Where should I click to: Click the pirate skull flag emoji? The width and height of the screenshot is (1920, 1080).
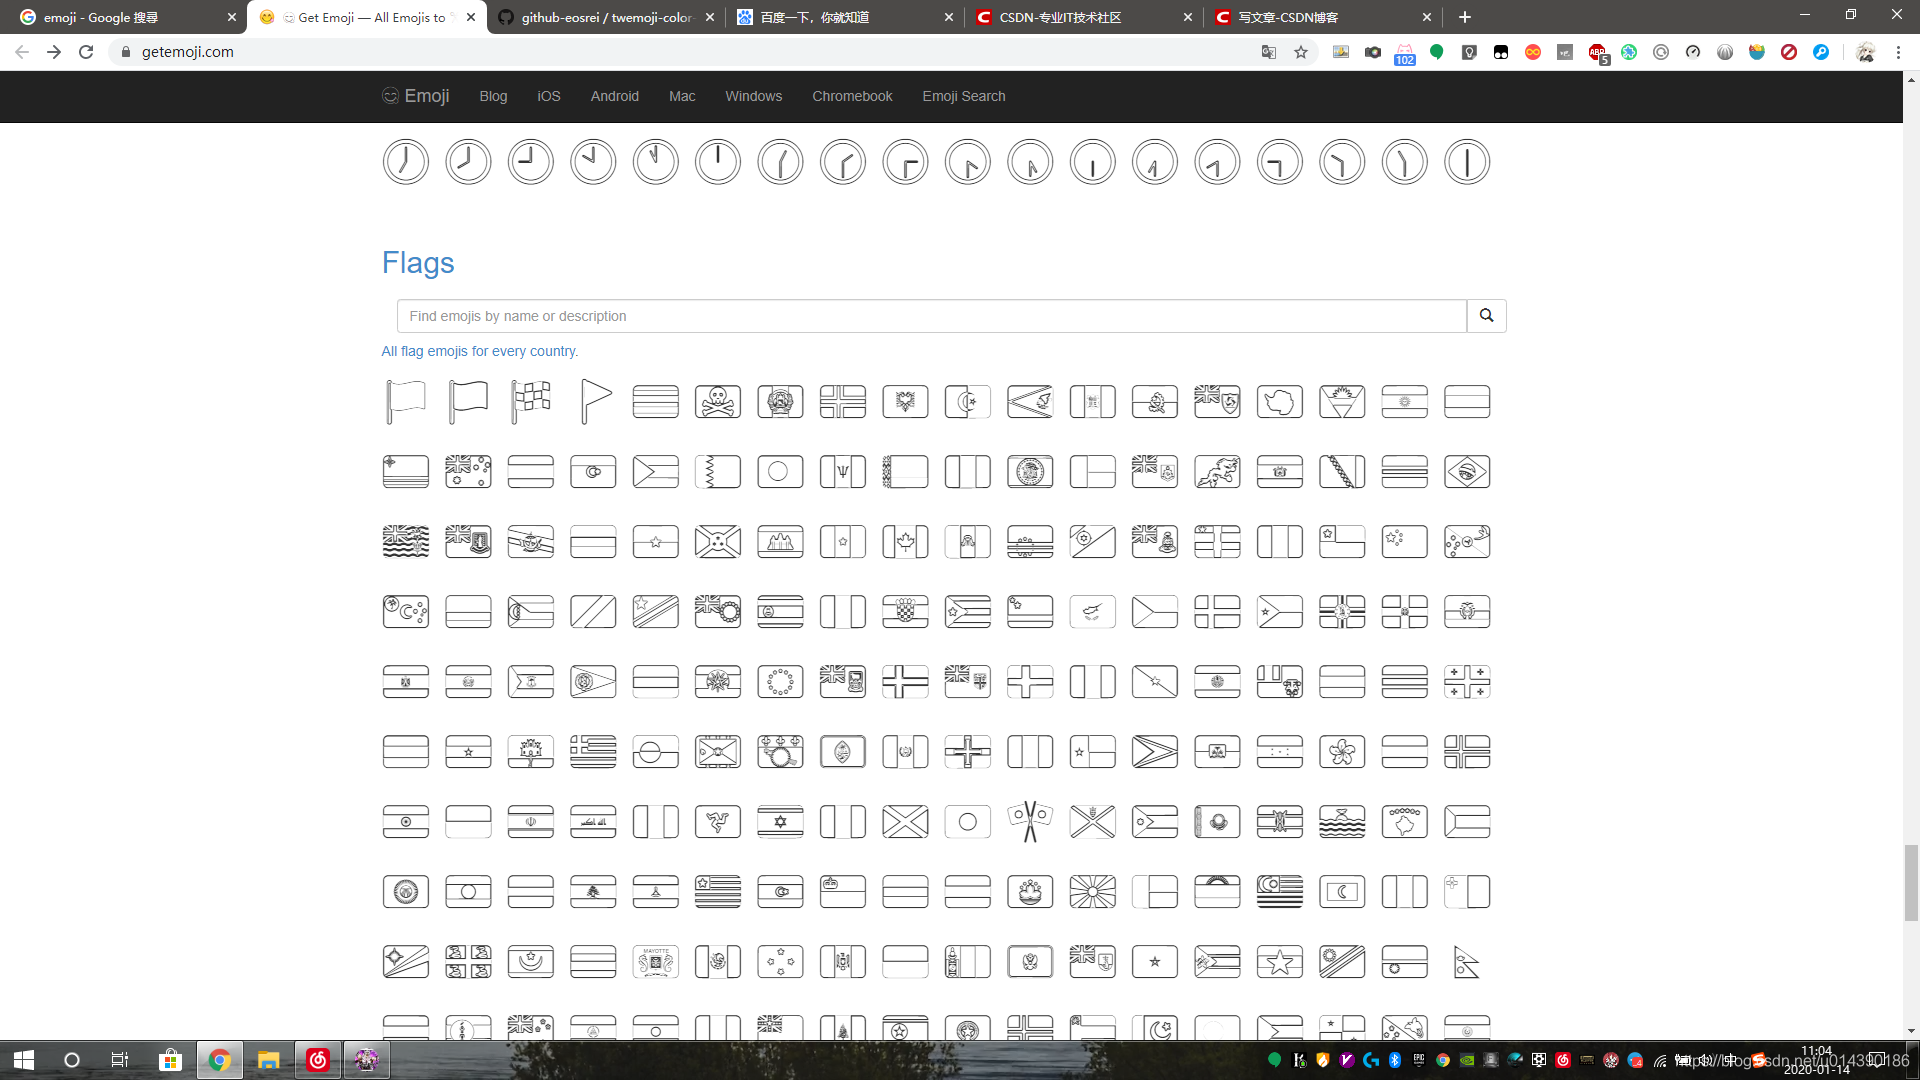[x=718, y=402]
